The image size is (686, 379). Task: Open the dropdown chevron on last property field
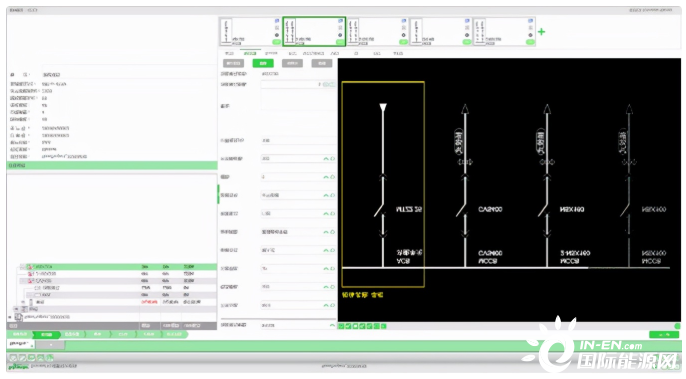point(332,325)
